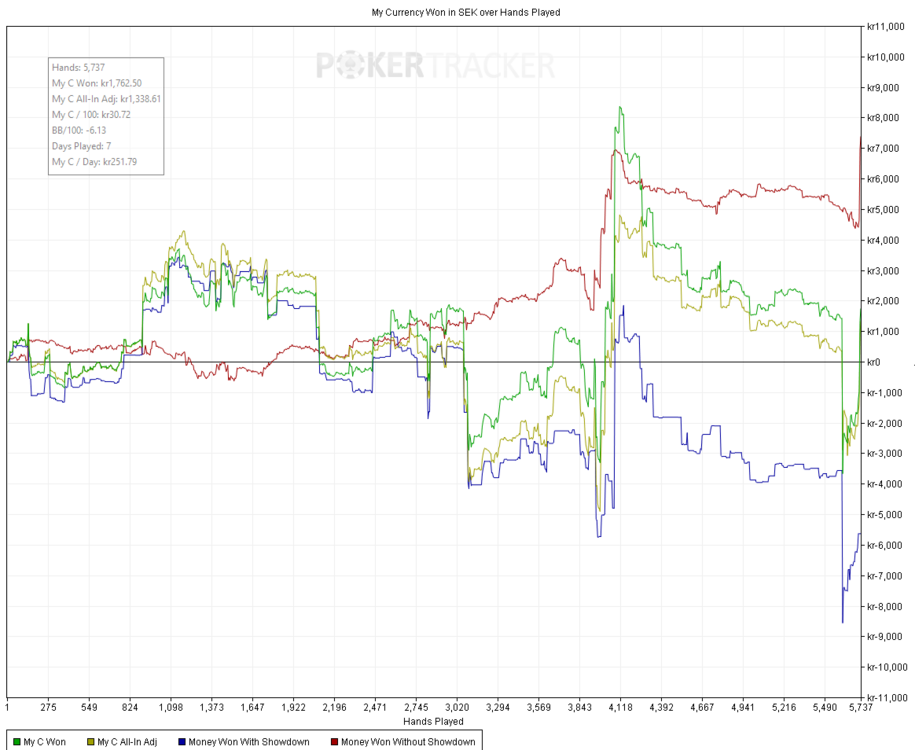Select the Days Played: 7 stat line

pyautogui.click(x=81, y=146)
